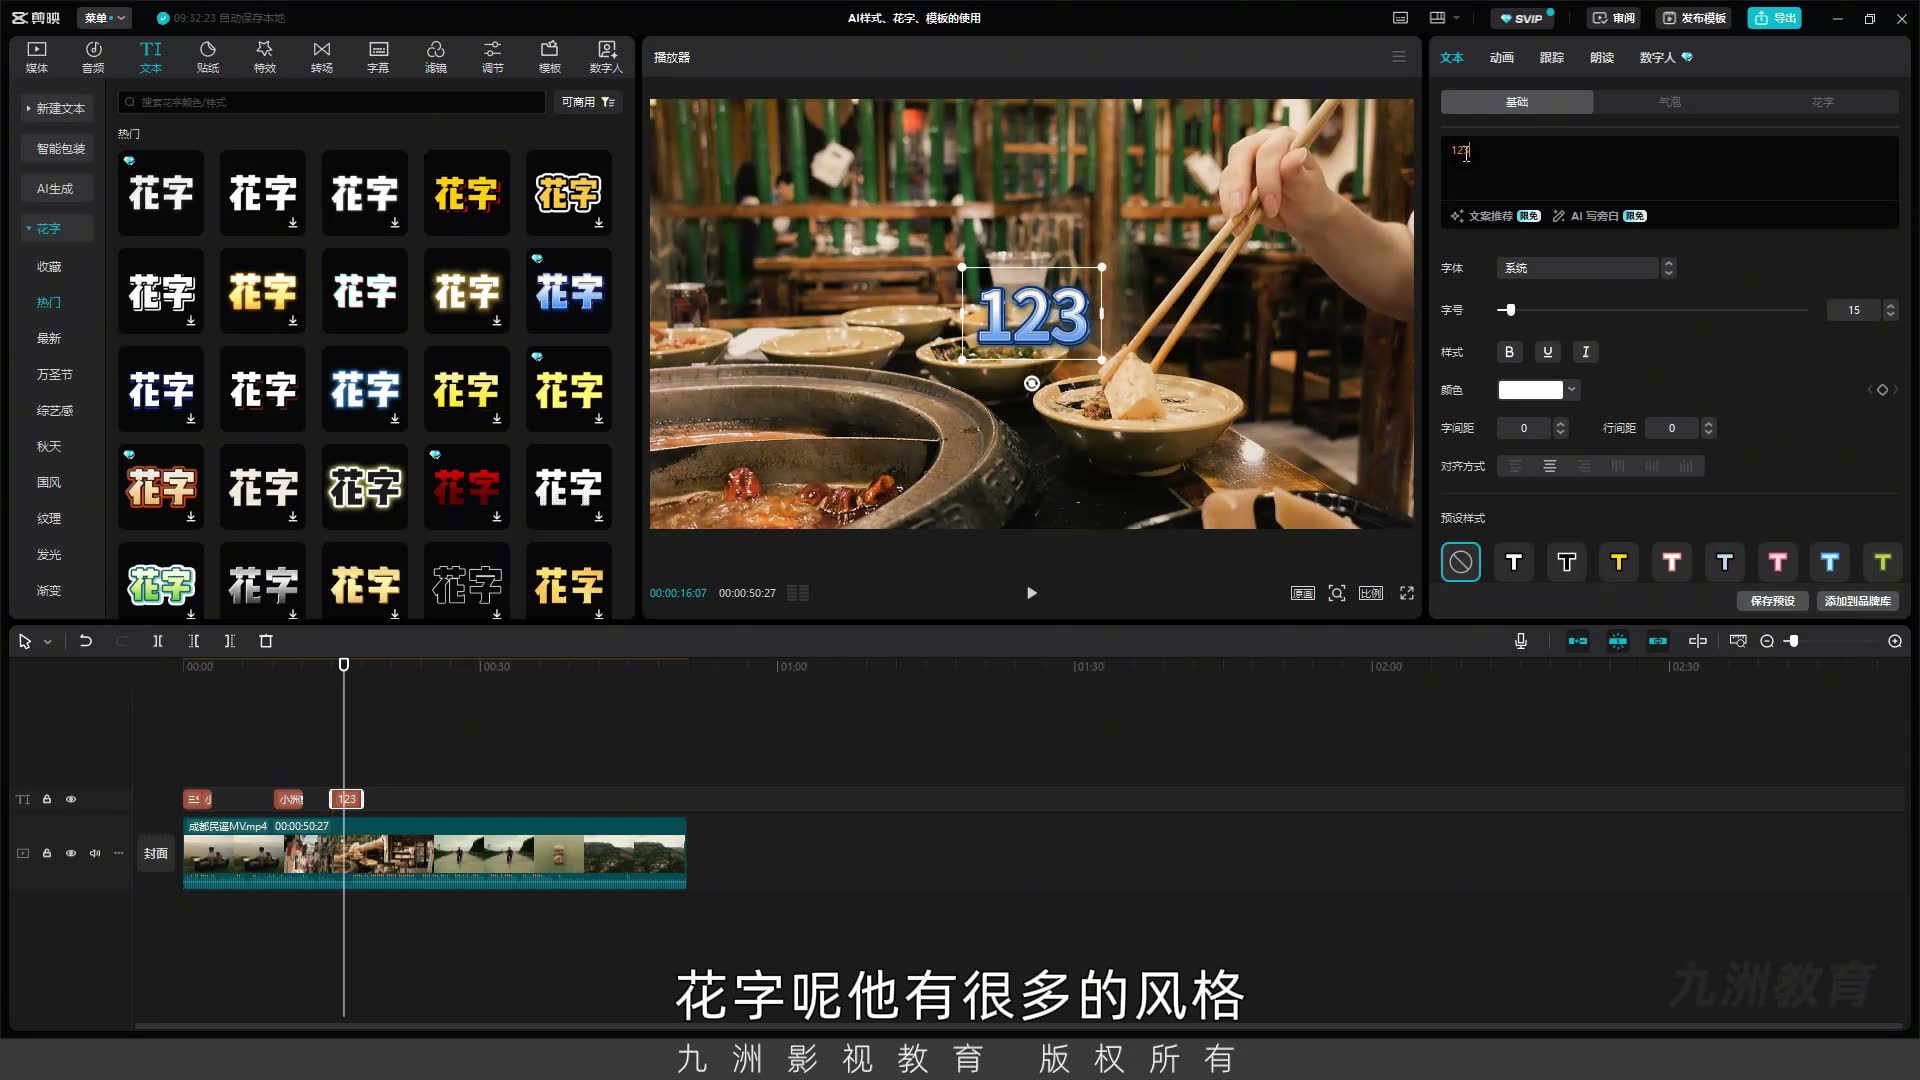Open the 模板 templates panel
Image resolution: width=1920 pixels, height=1080 pixels.
pyautogui.click(x=550, y=57)
